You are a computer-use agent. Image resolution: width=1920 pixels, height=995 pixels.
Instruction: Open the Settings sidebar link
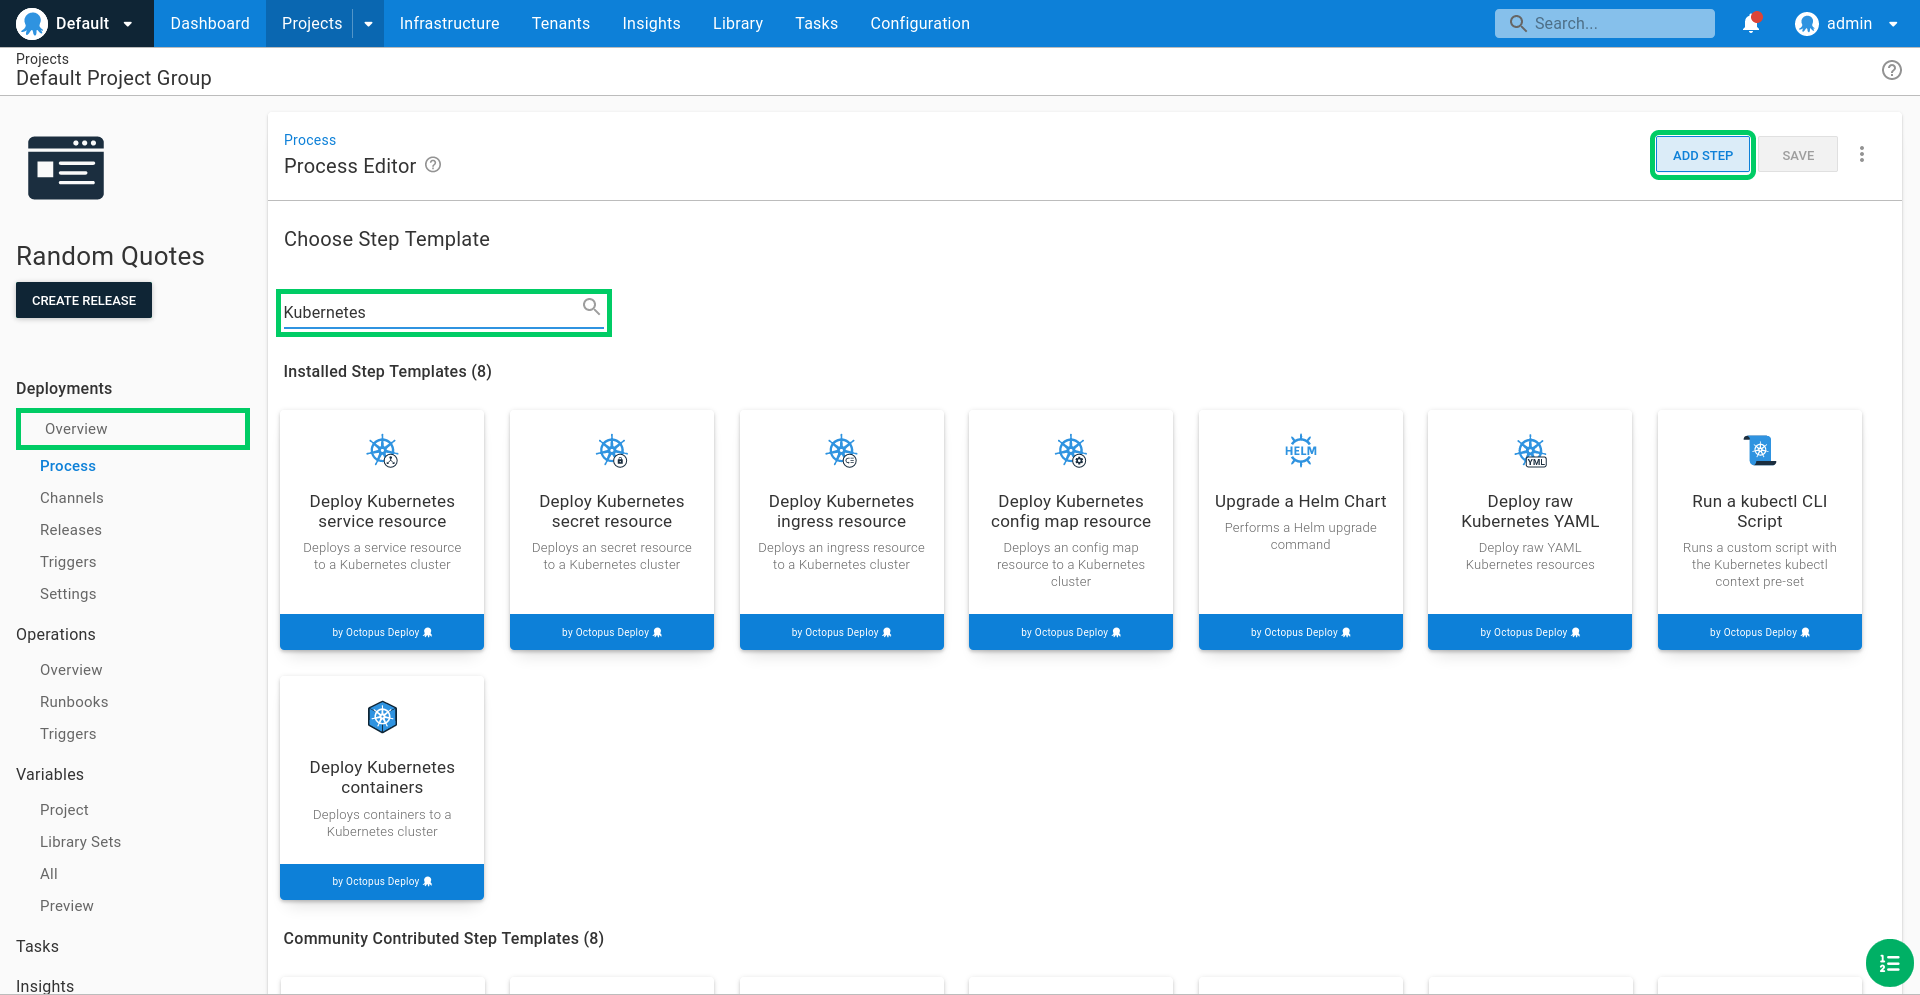click(x=68, y=594)
